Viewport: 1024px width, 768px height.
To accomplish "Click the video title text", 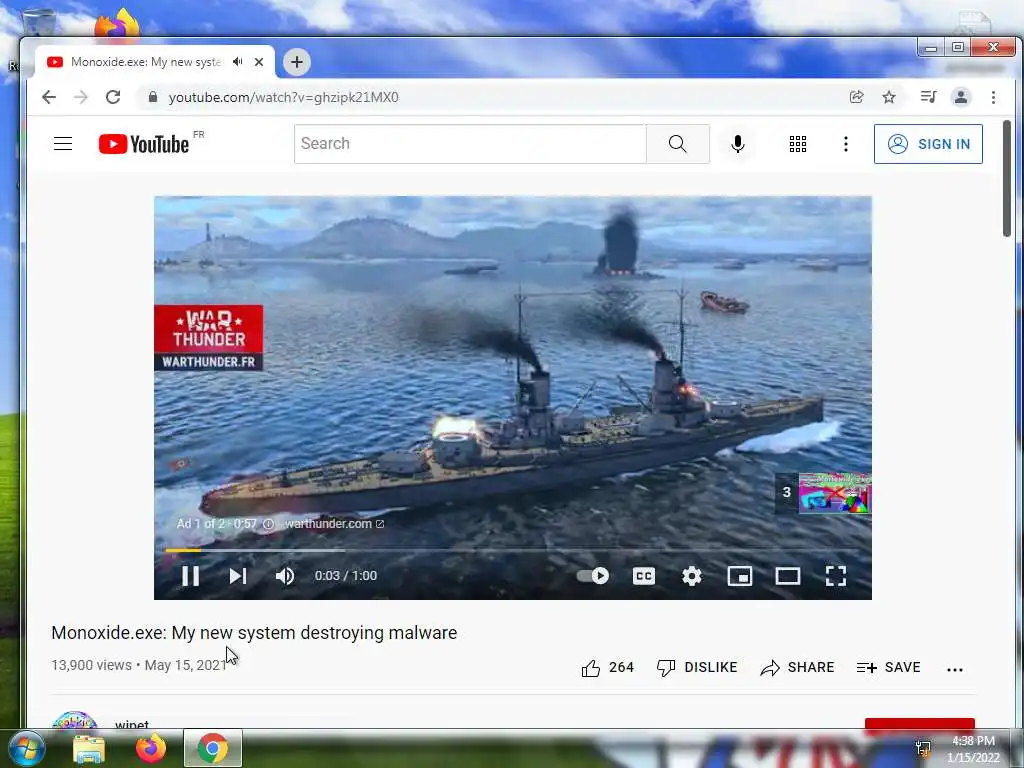I will click(x=254, y=633).
